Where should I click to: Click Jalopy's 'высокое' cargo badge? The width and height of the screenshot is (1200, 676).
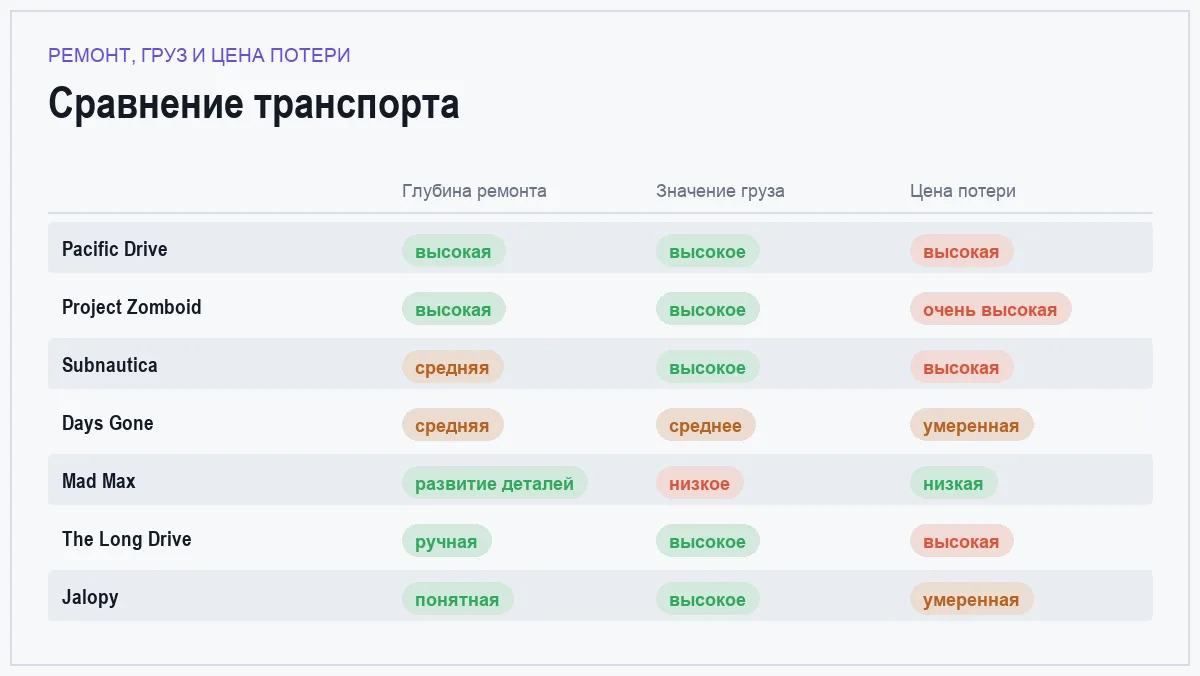click(708, 599)
